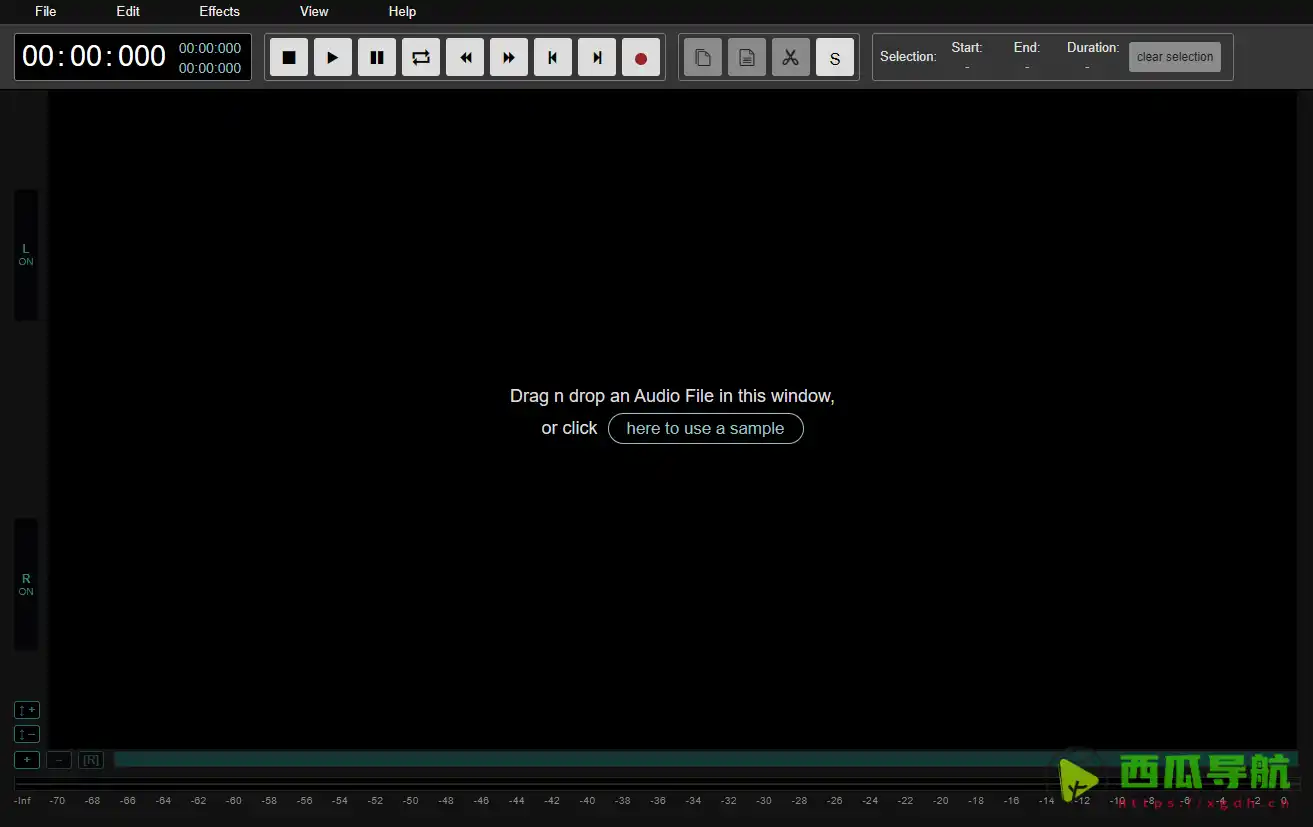Jump to the end of the track
The width and height of the screenshot is (1313, 827).
(x=597, y=58)
